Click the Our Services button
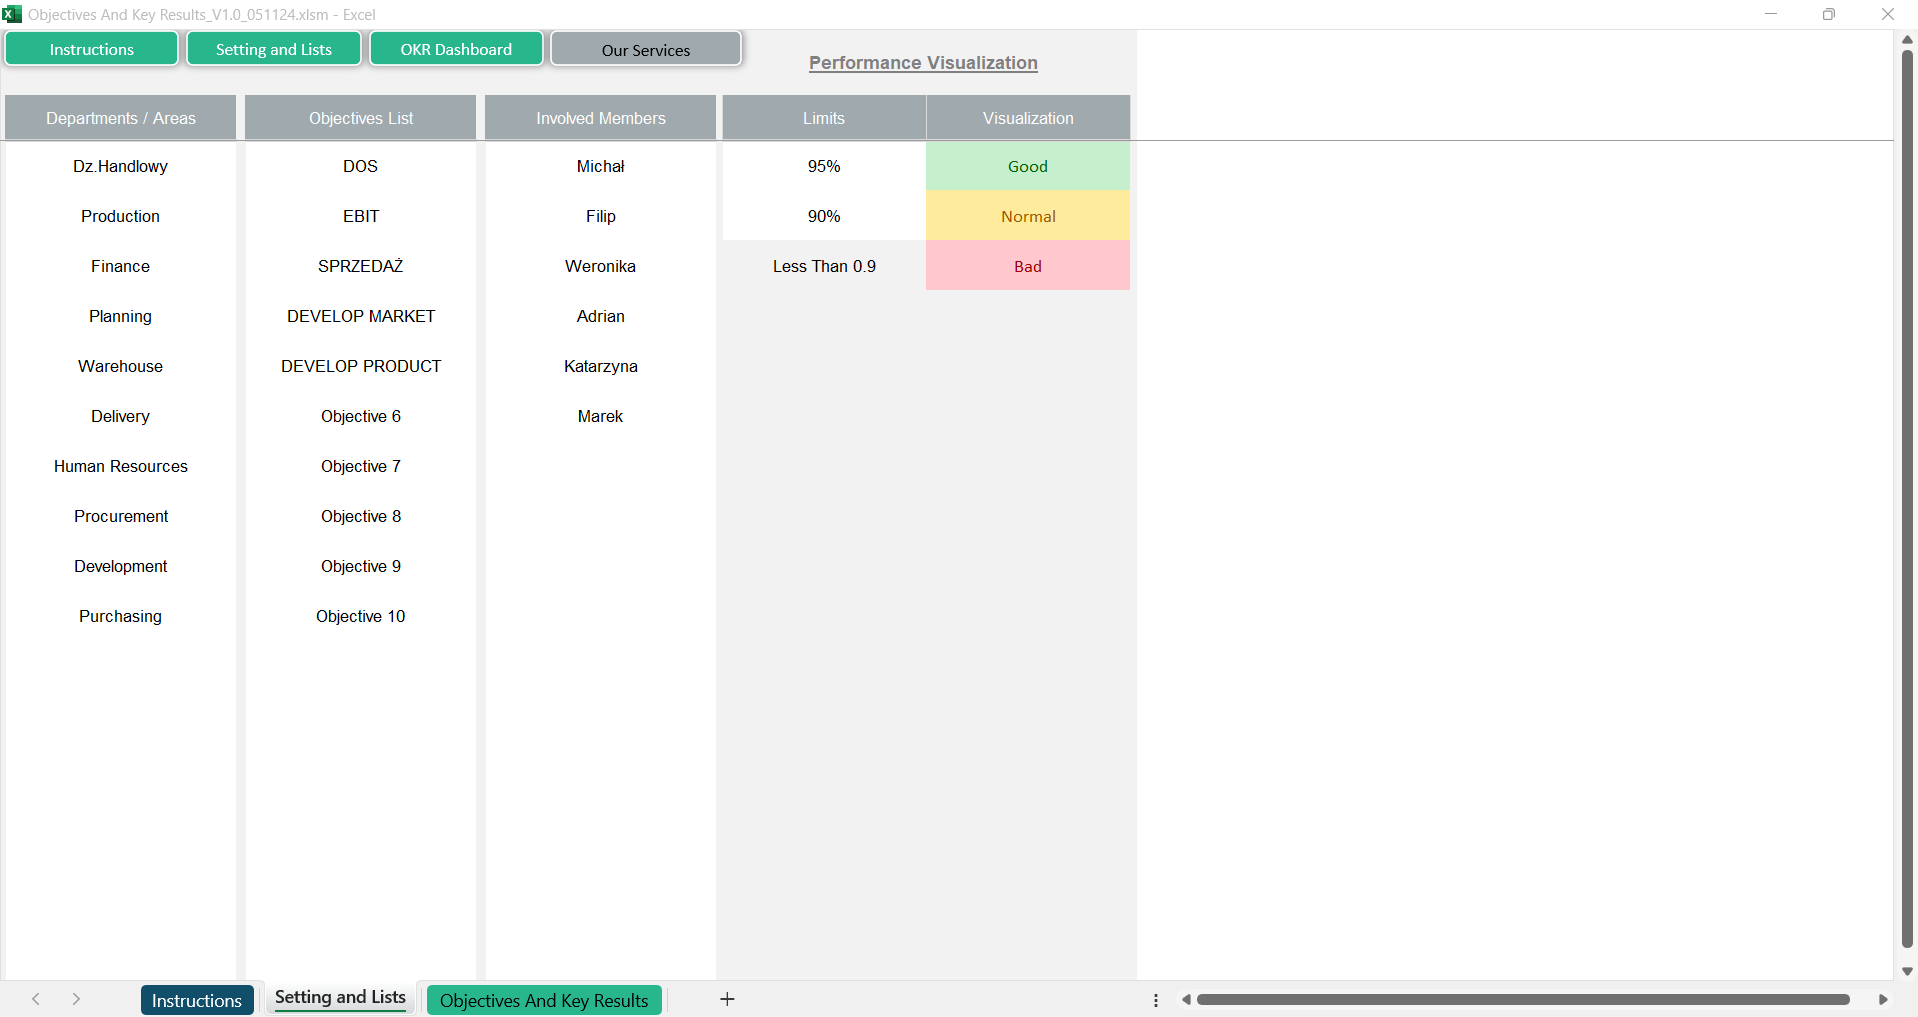Image resolution: width=1918 pixels, height=1017 pixels. point(646,50)
